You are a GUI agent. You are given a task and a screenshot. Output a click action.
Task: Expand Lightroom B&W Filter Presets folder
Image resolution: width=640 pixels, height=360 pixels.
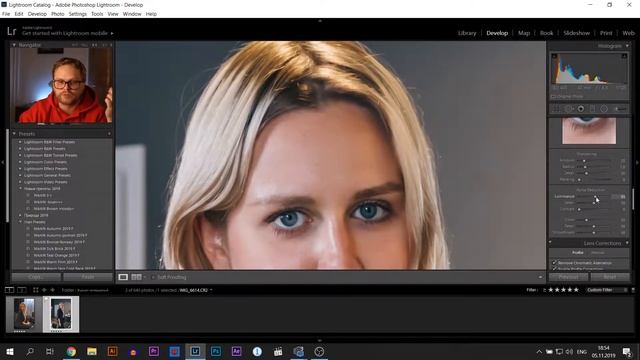(x=20, y=142)
